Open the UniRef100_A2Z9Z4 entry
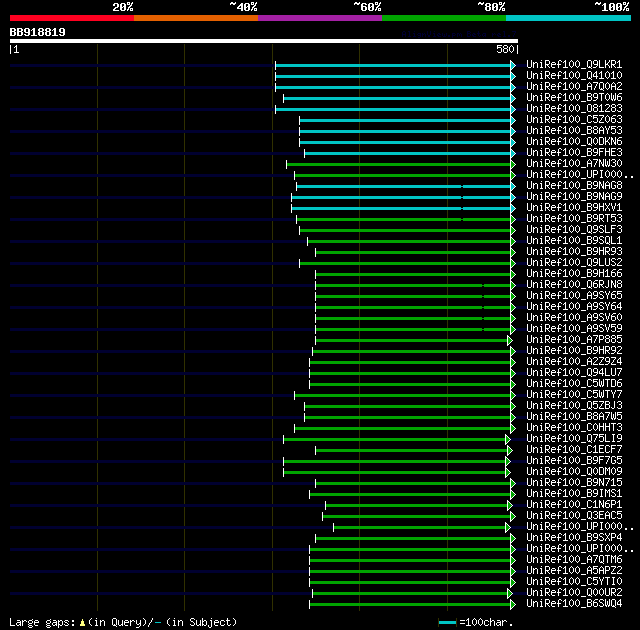Screen dimensions: 640x630 tap(574, 362)
